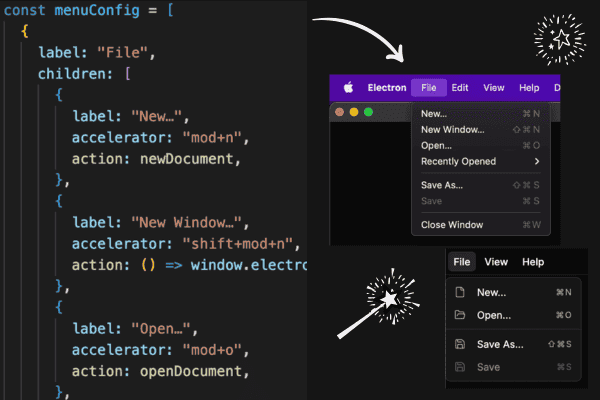This screenshot has height=400, width=600.
Task: Click the Save As floppy disk icon
Action: click(x=460, y=344)
